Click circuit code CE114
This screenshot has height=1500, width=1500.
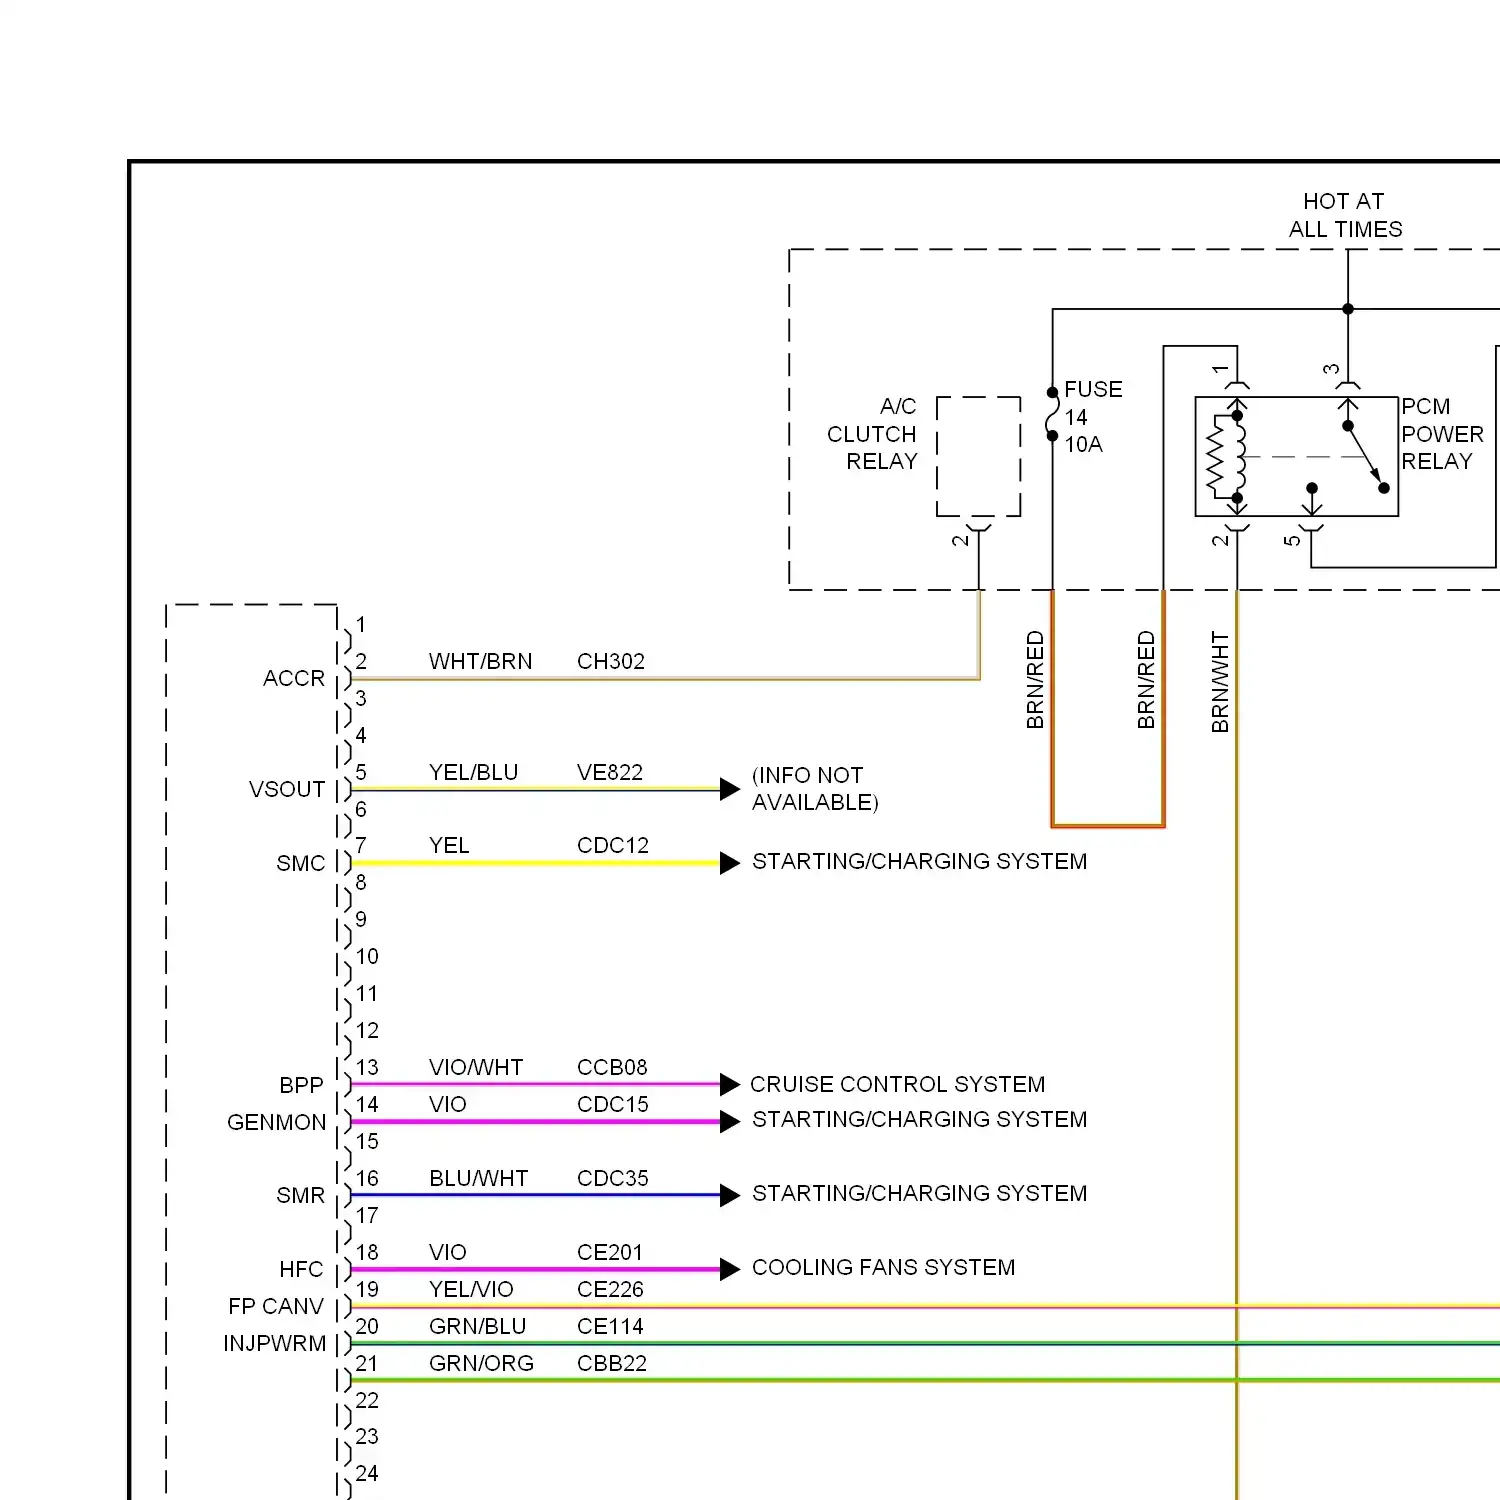pos(610,1326)
